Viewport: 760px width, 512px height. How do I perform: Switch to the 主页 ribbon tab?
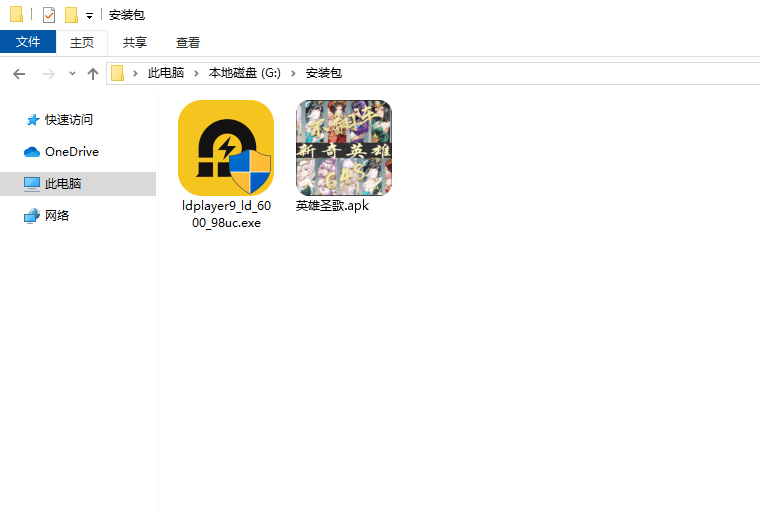pyautogui.click(x=81, y=42)
